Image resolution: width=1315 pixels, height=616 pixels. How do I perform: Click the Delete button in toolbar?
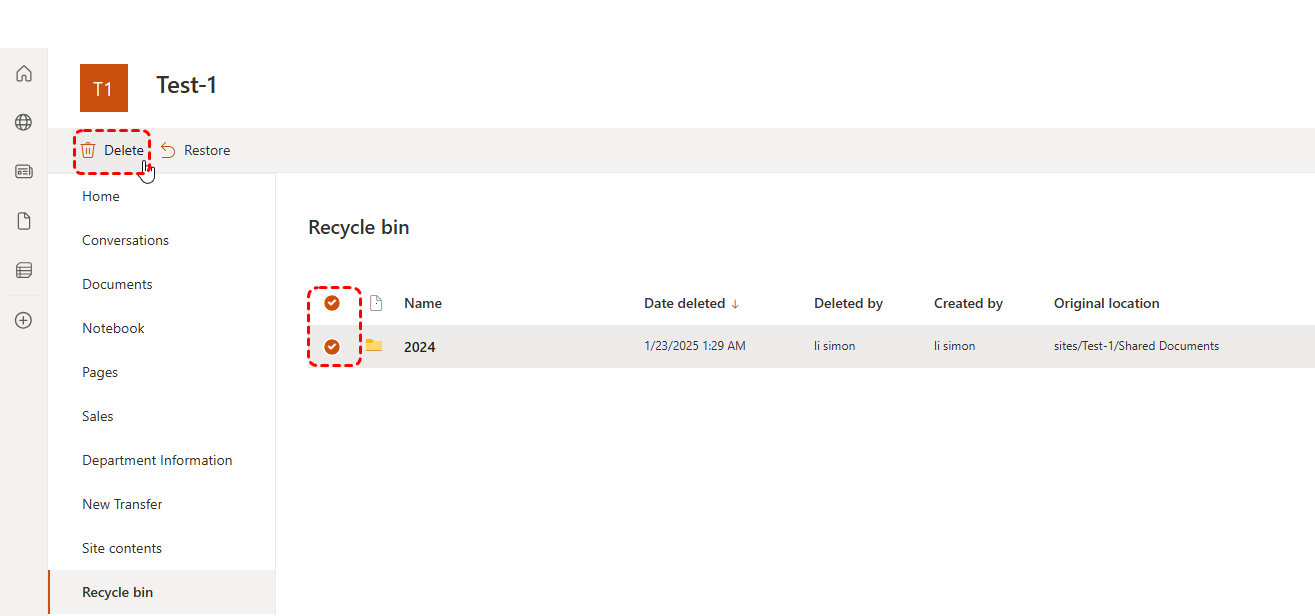[113, 150]
